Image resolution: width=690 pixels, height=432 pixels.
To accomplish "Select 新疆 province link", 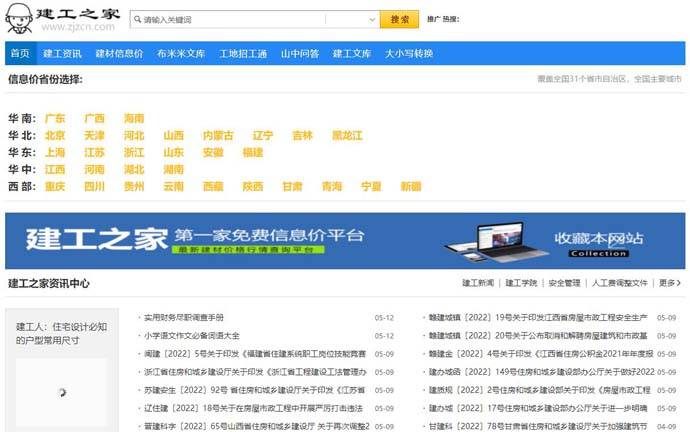I will tap(411, 187).
